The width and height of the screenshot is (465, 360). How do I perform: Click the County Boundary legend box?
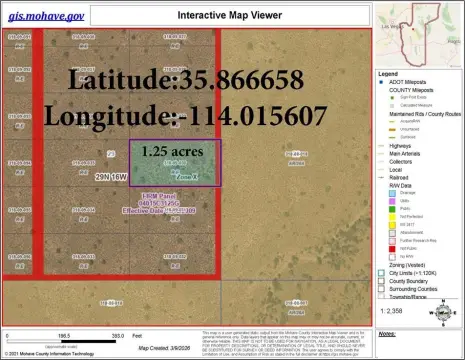pyautogui.click(x=381, y=281)
